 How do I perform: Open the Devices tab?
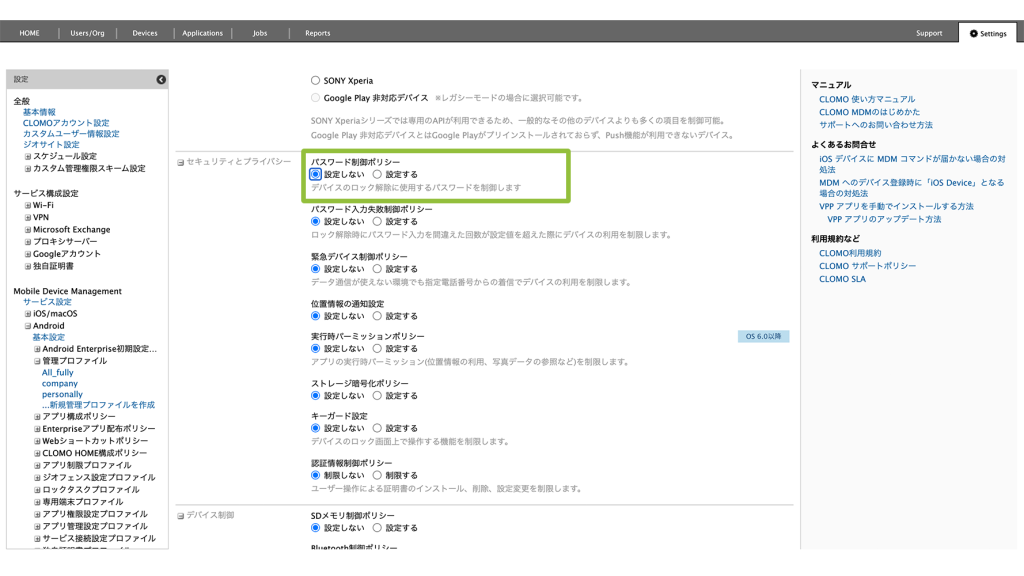tap(145, 33)
